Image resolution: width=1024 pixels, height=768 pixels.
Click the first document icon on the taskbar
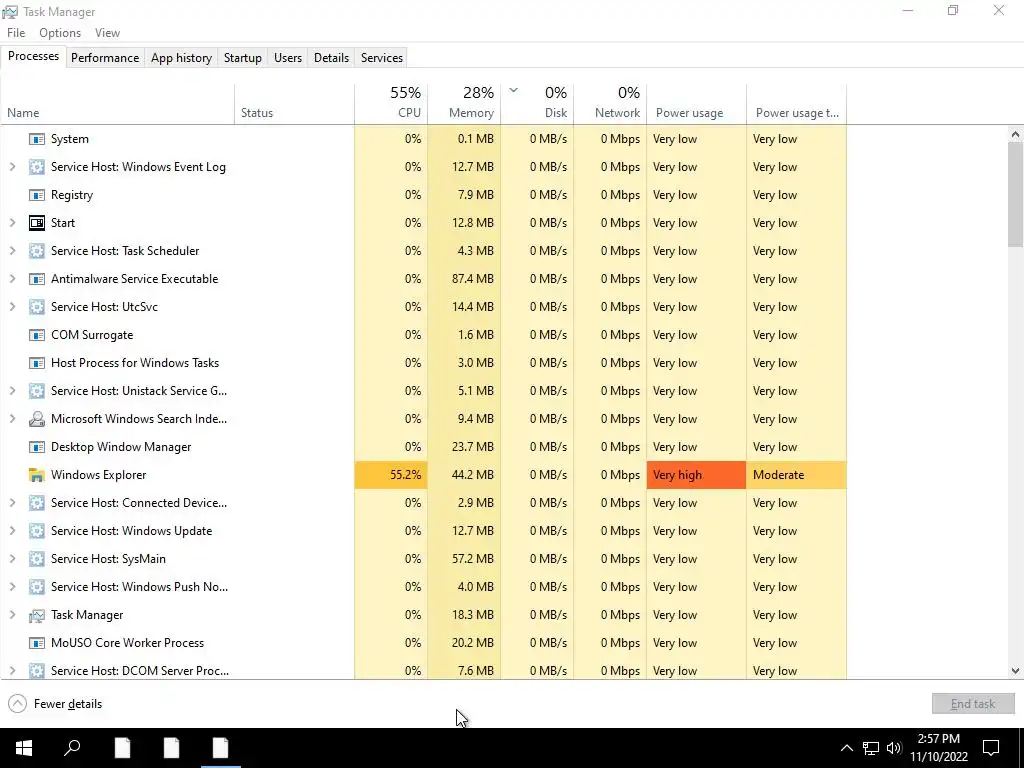point(122,748)
